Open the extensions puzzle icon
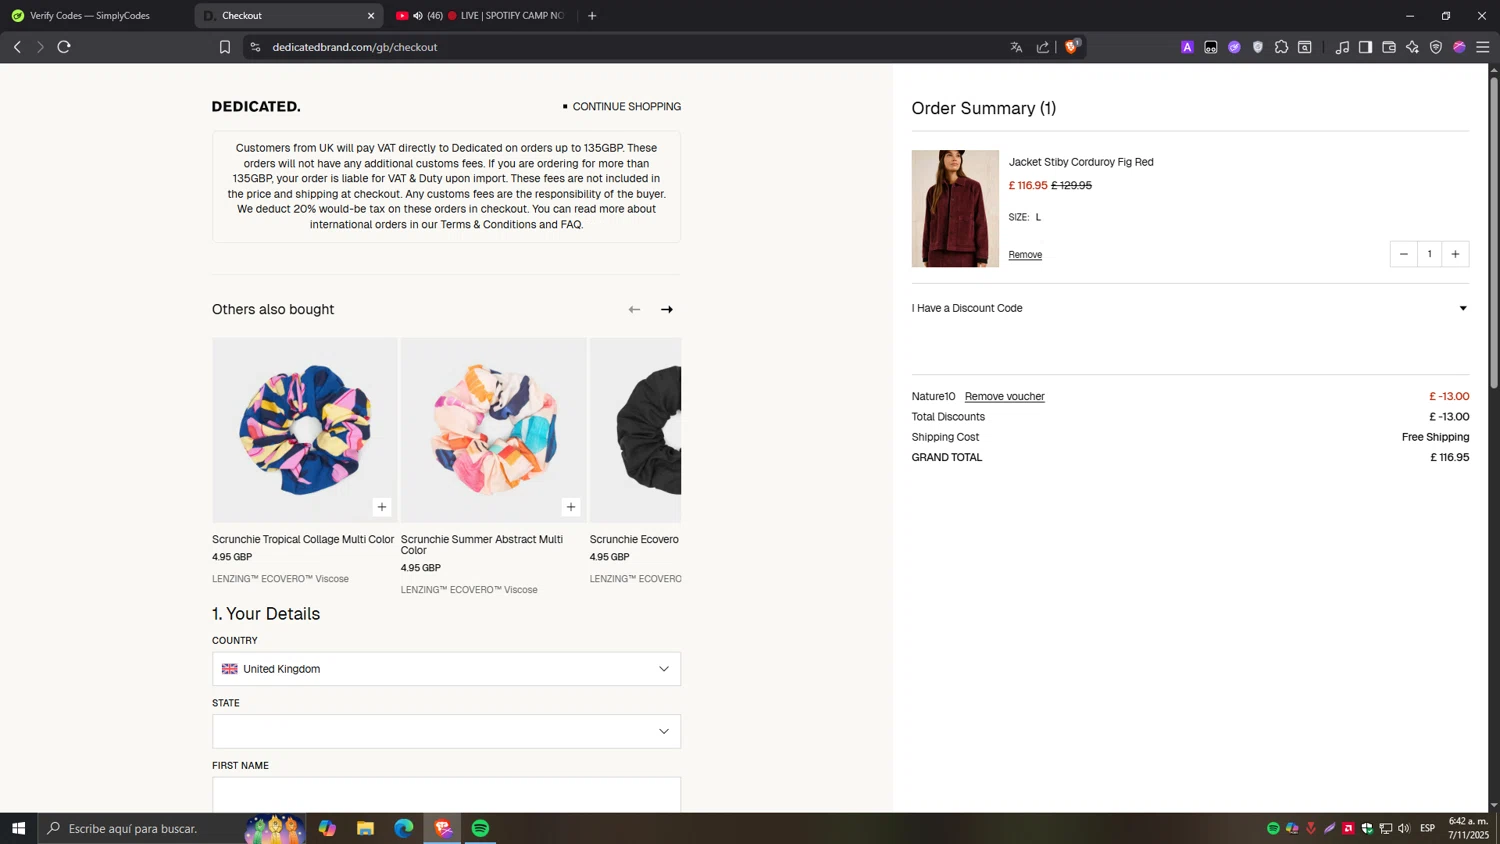The image size is (1500, 844). (1281, 47)
